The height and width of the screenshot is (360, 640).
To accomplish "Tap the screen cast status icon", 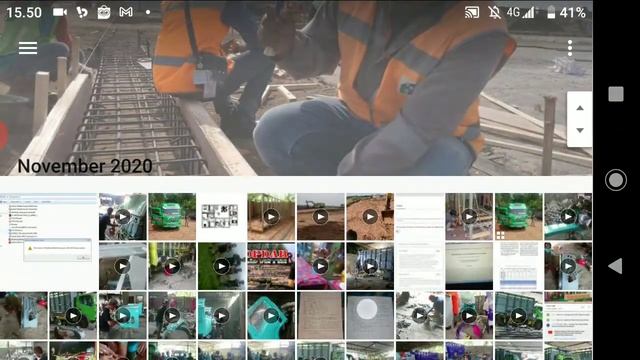I will 472,13.
